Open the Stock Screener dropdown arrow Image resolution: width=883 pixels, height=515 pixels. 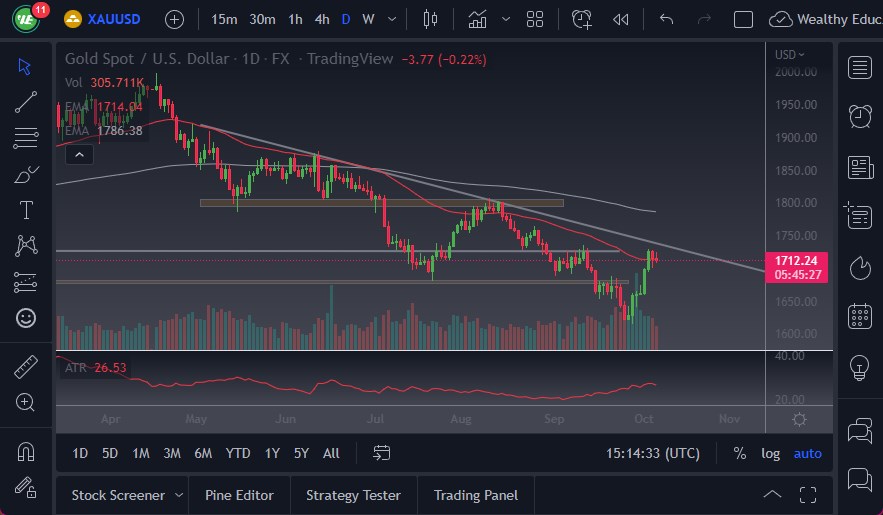[x=179, y=495]
